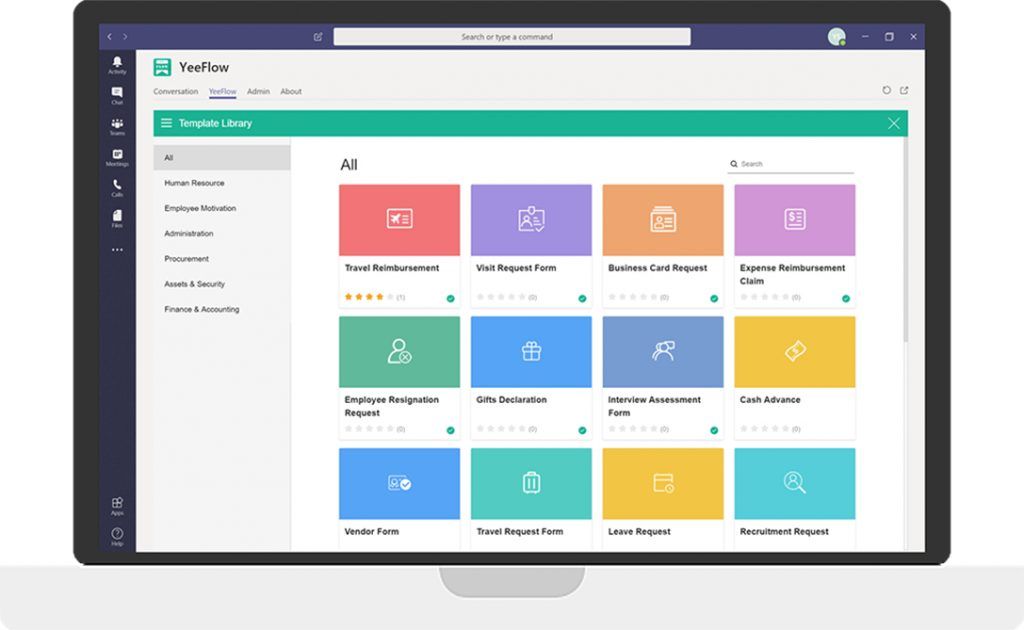
Task: Expand the more apps ellipsis in the sidebar
Action: [x=117, y=249]
